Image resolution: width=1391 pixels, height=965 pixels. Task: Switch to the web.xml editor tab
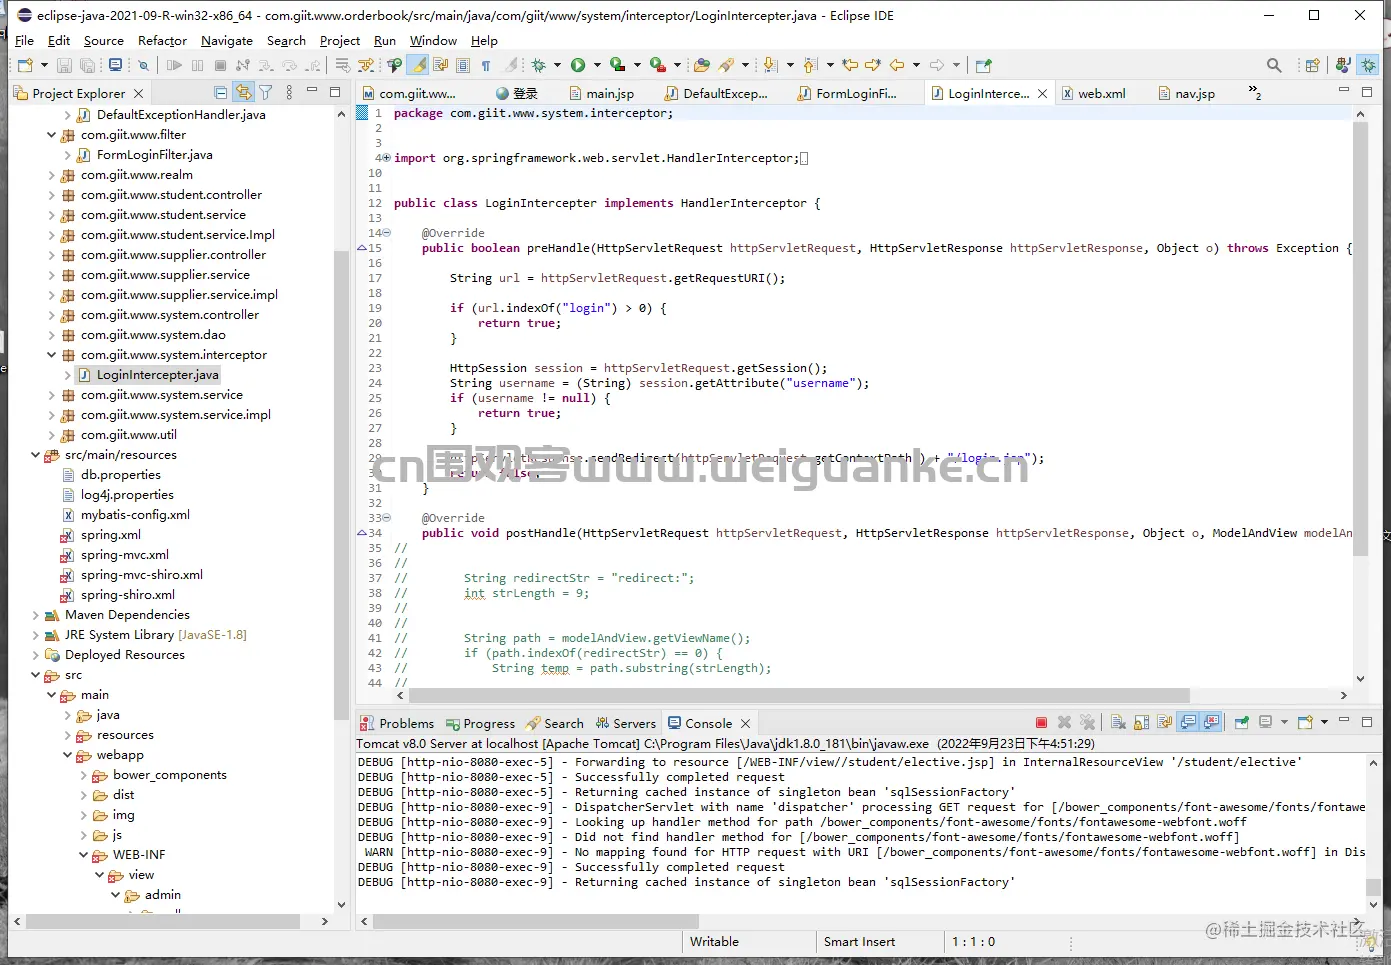(1093, 93)
